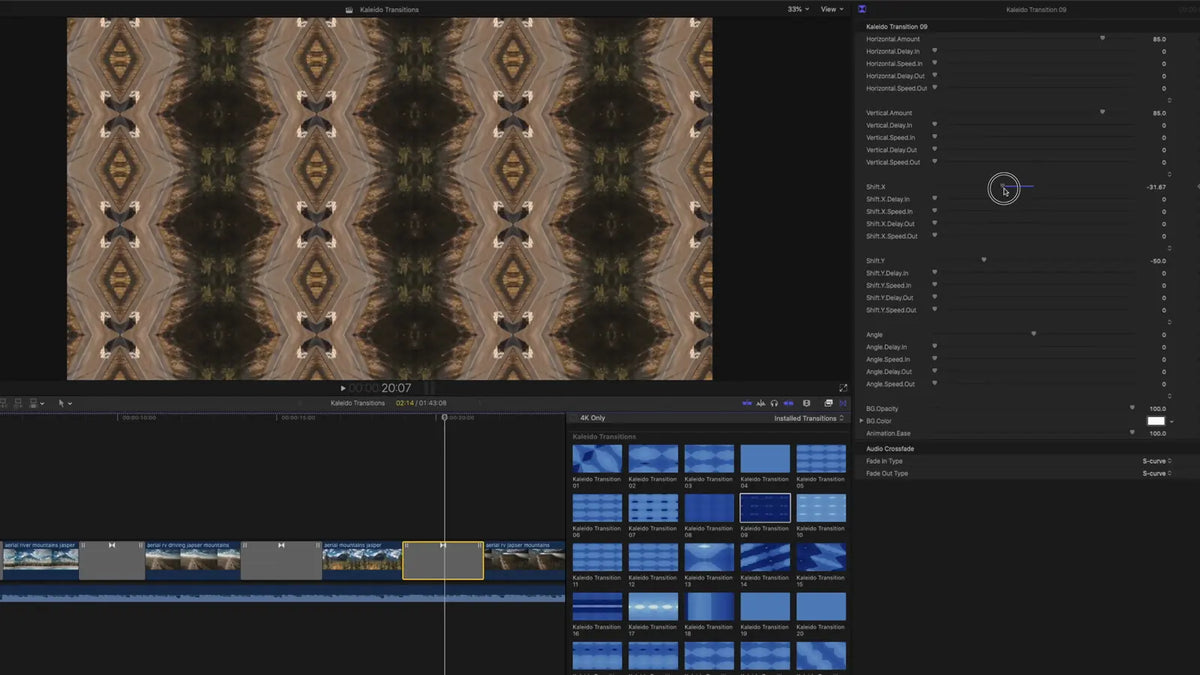
Task: Click the playhead marker on timeline ruler
Action: 445,417
